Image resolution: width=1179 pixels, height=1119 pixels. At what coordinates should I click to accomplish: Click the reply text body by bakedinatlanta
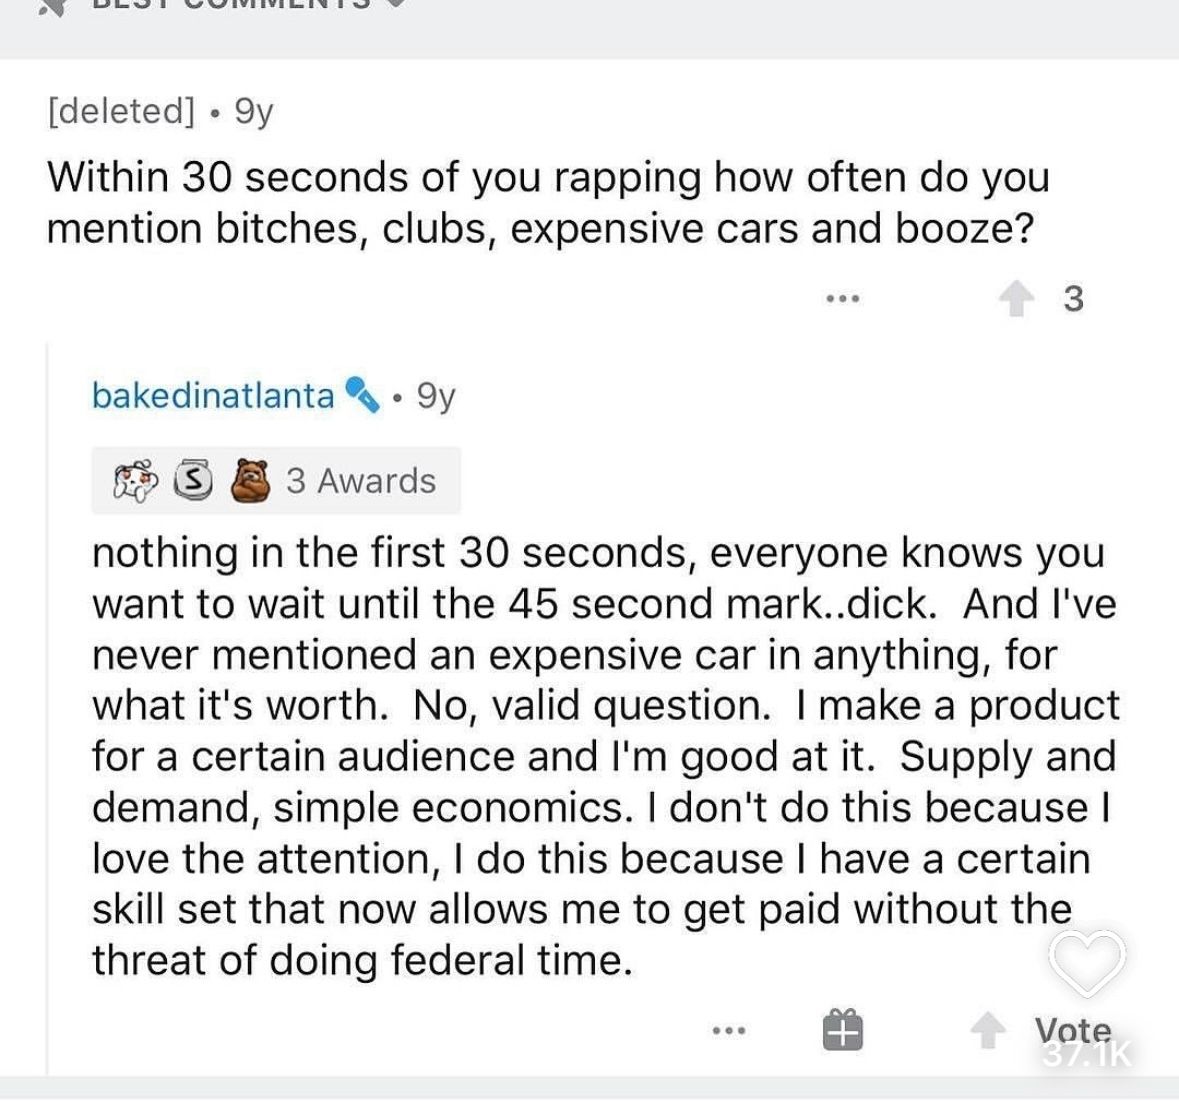tap(605, 757)
